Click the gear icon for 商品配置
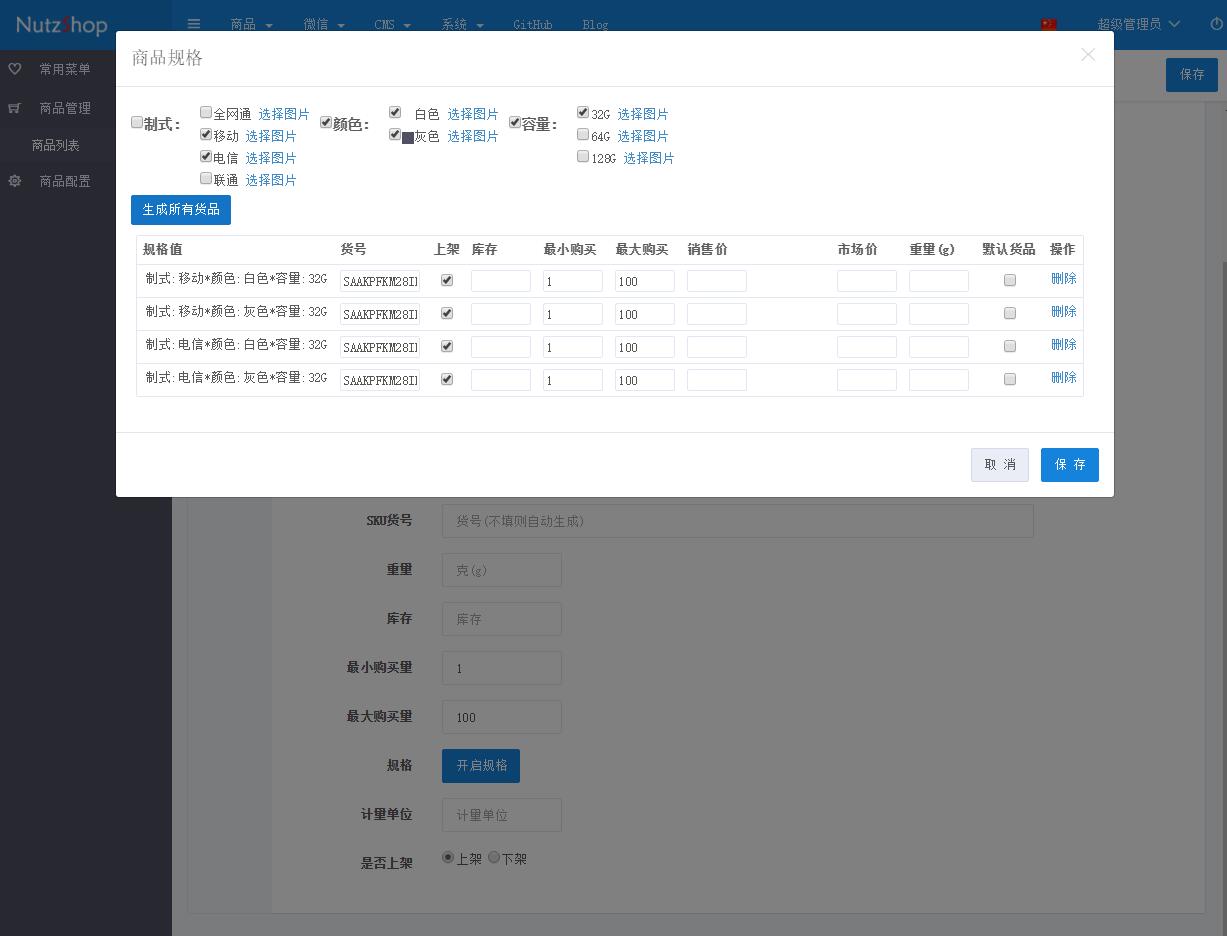Screen dimensions: 1227x936 (15, 181)
